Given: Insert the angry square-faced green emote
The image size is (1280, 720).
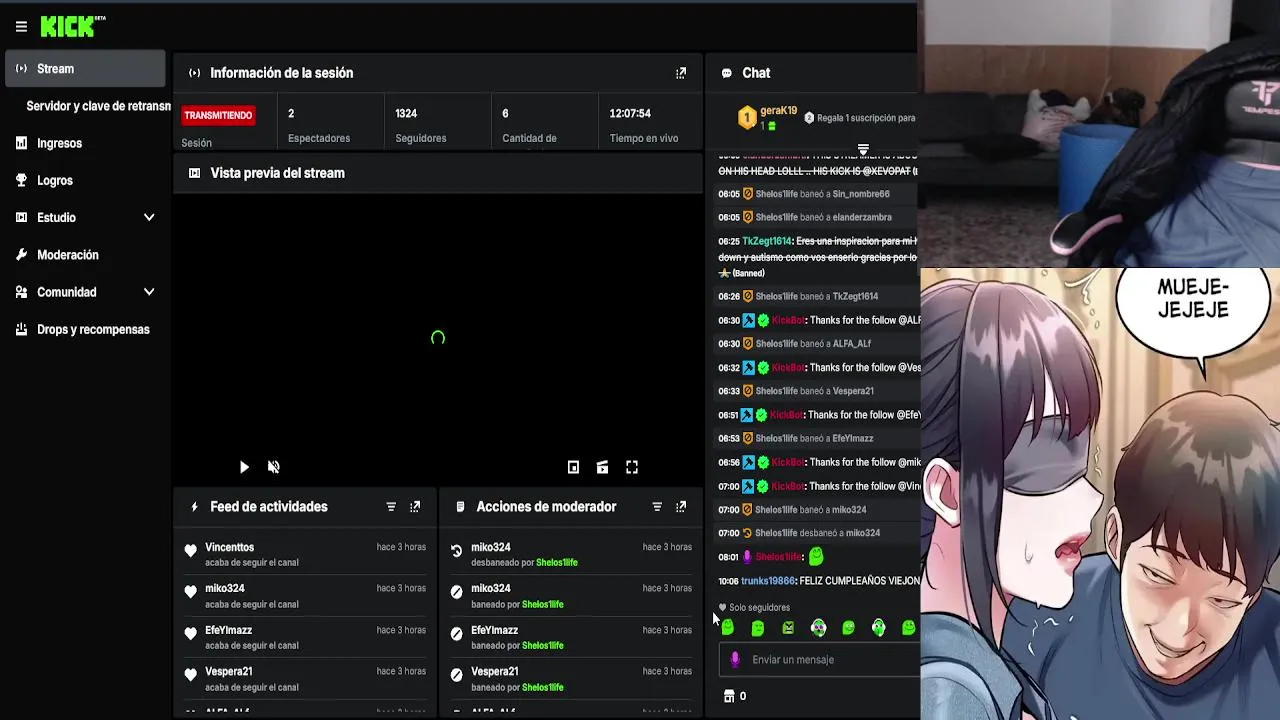Looking at the screenshot, I should pyautogui.click(x=788, y=628).
